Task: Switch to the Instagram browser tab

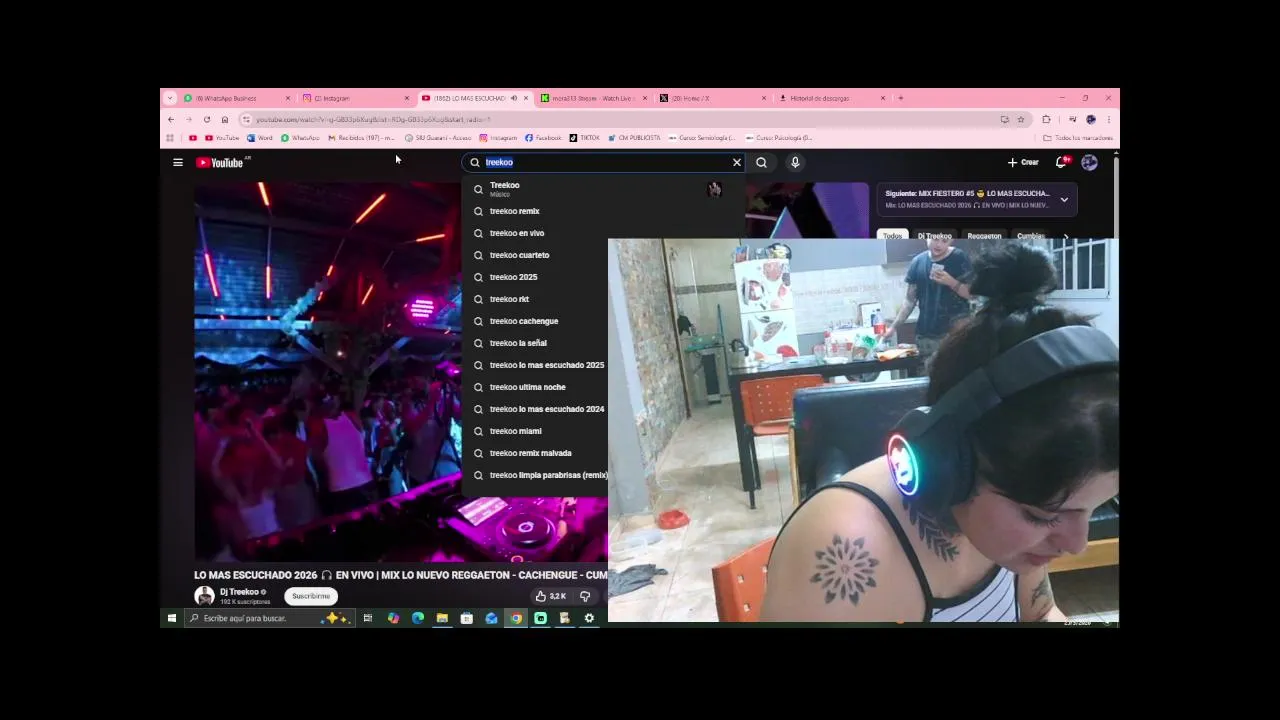Action: pyautogui.click(x=355, y=98)
